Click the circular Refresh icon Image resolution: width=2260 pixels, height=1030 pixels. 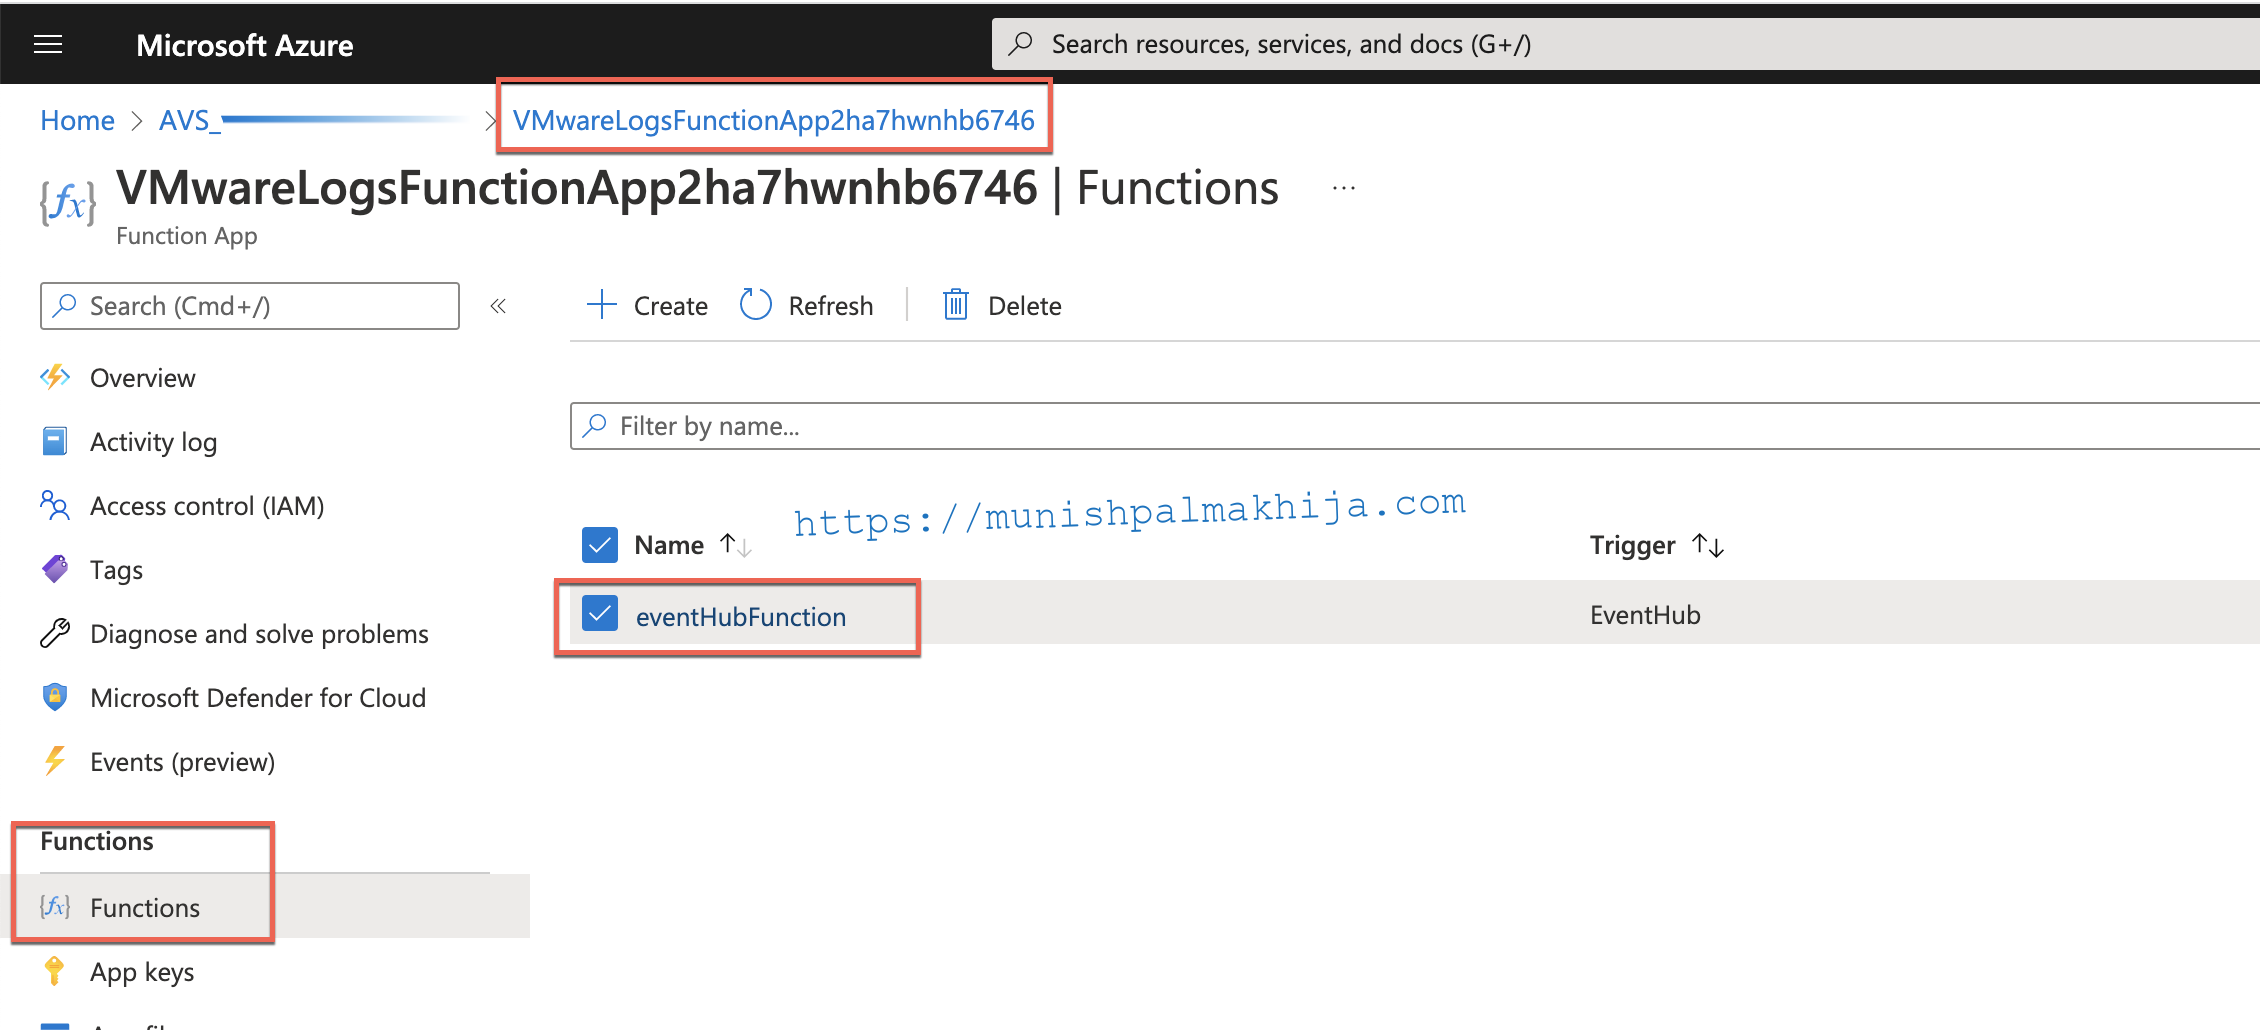coord(756,304)
